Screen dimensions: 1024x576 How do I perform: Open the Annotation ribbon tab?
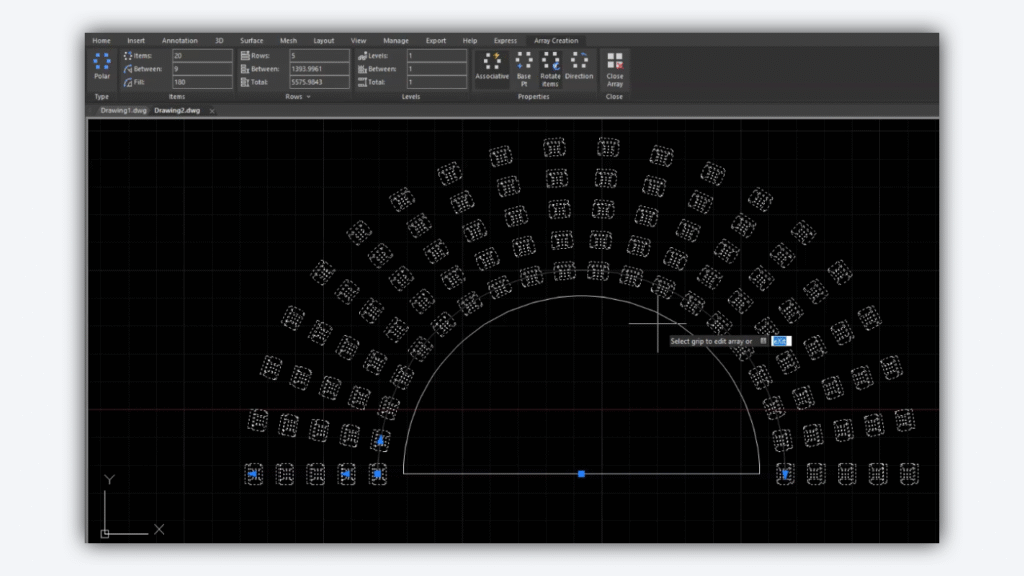tap(180, 40)
